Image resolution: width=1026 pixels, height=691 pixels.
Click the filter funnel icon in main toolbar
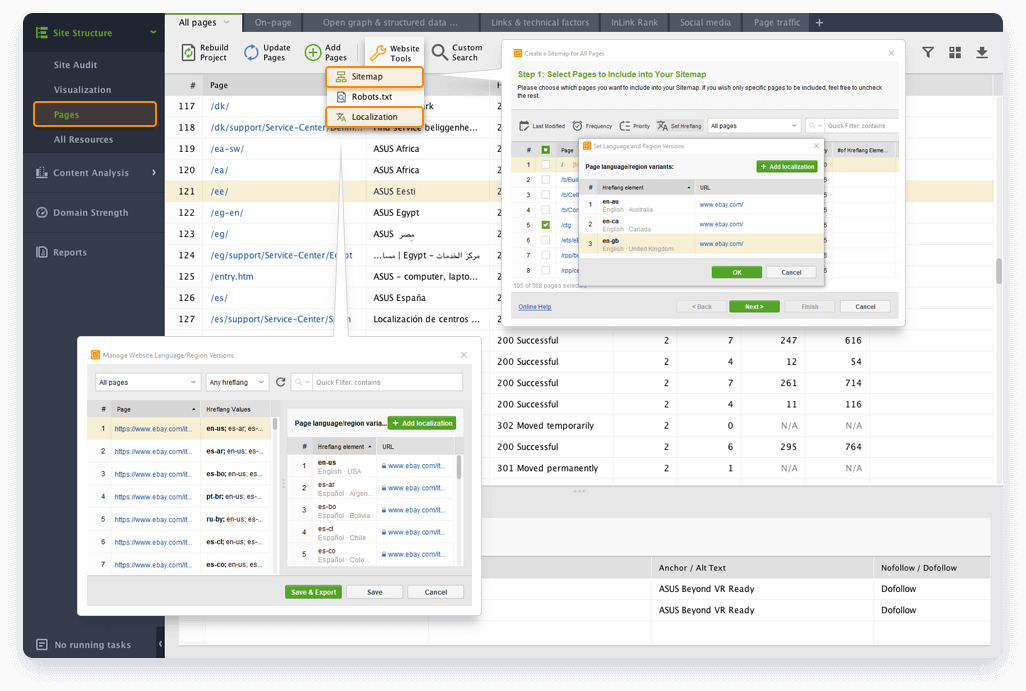(928, 52)
